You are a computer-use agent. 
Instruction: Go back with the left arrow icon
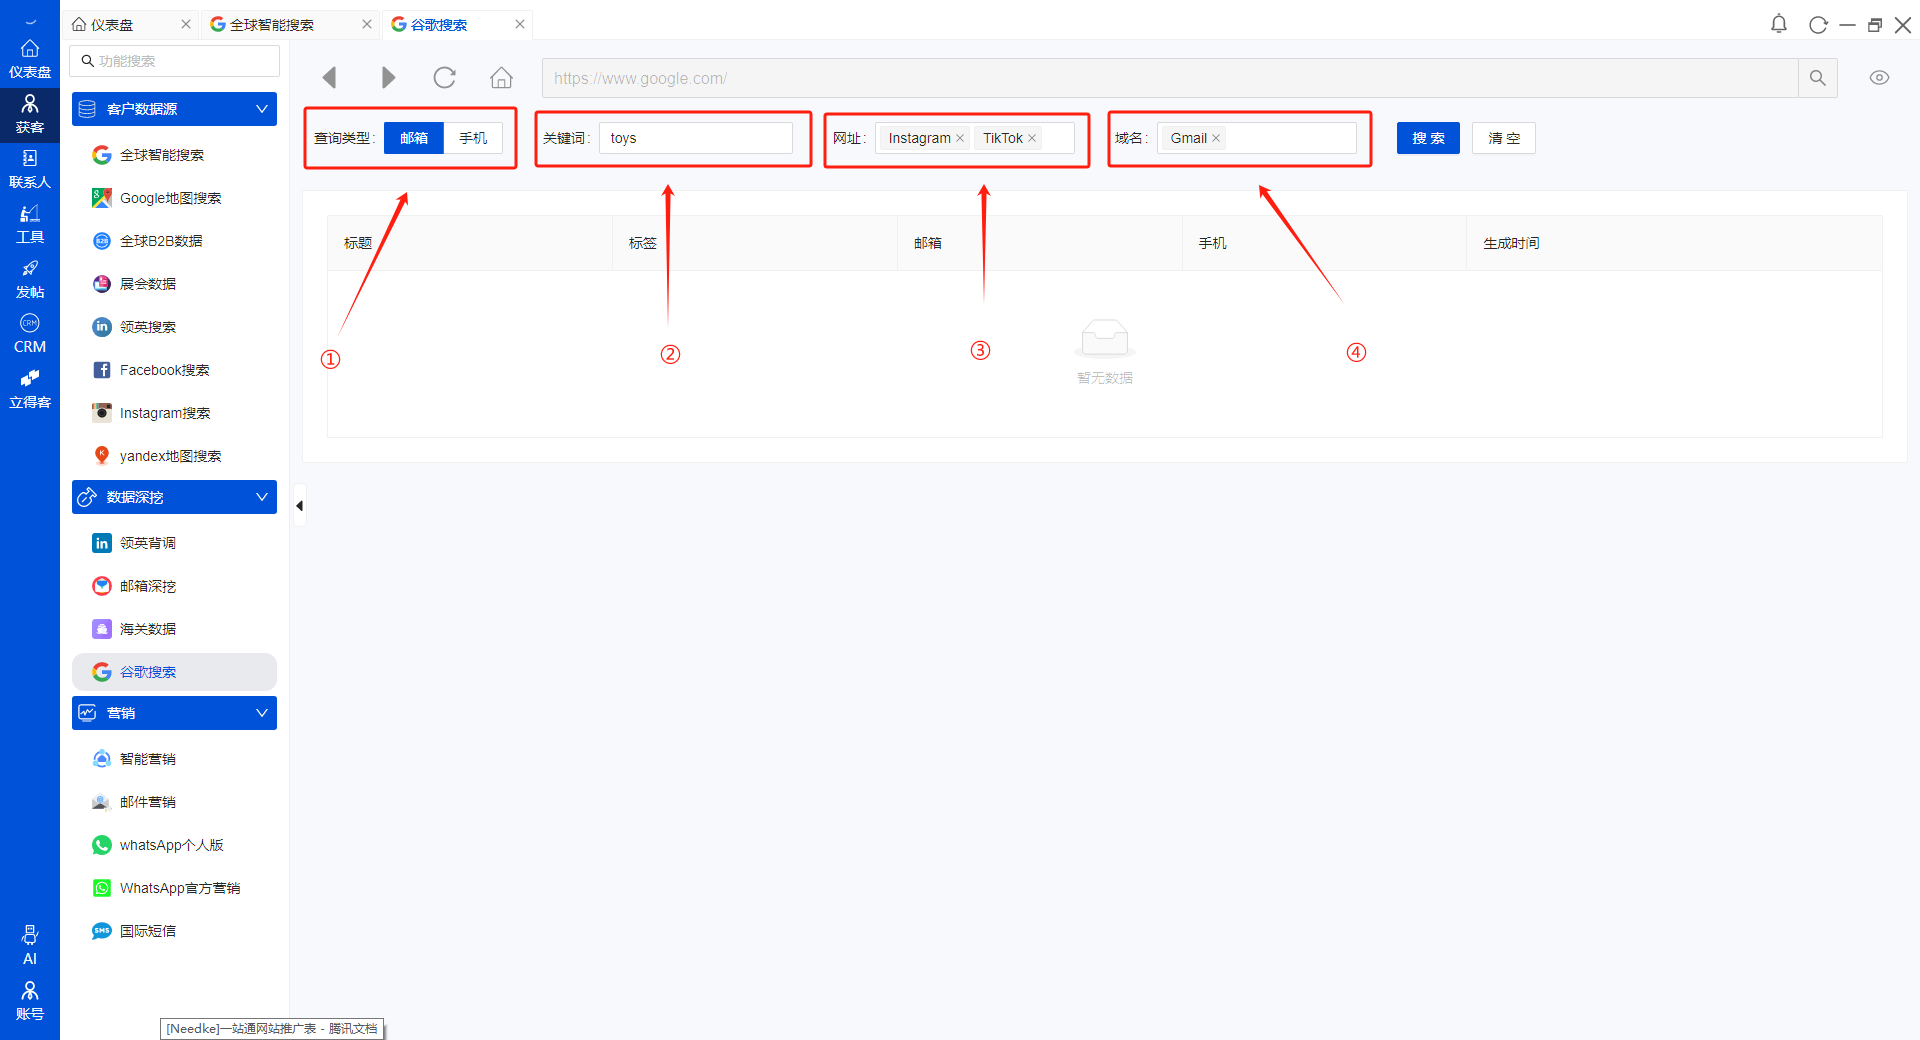(329, 78)
